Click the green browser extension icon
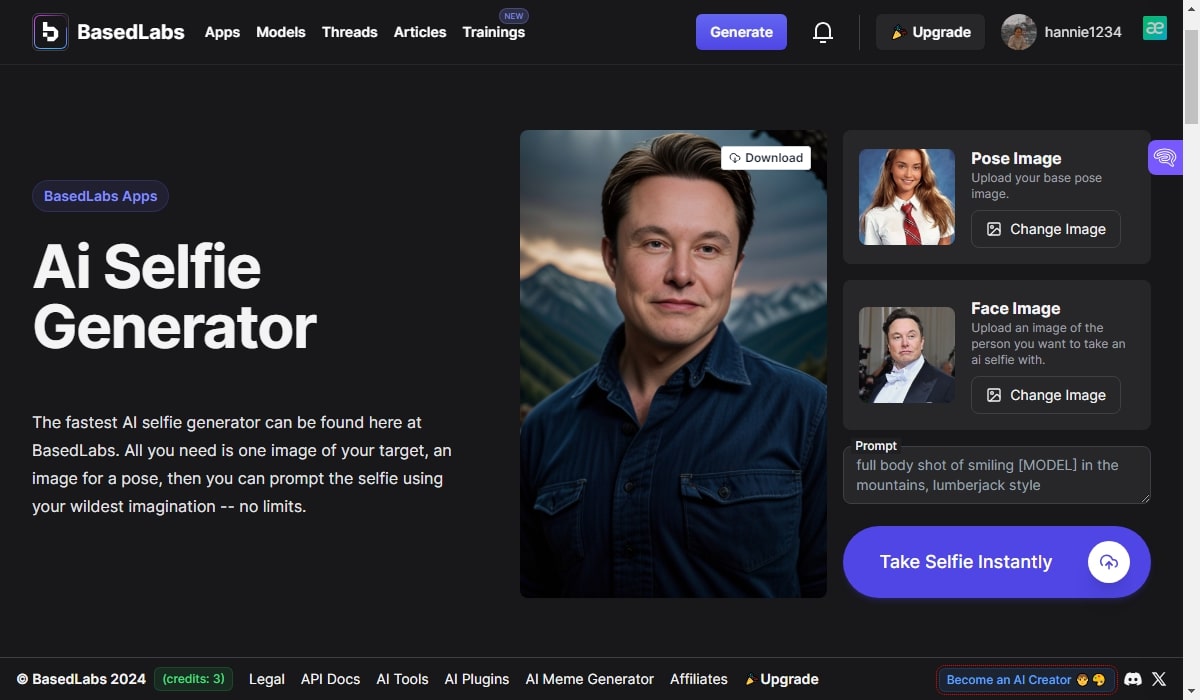Image resolution: width=1200 pixels, height=700 pixels. [1155, 29]
